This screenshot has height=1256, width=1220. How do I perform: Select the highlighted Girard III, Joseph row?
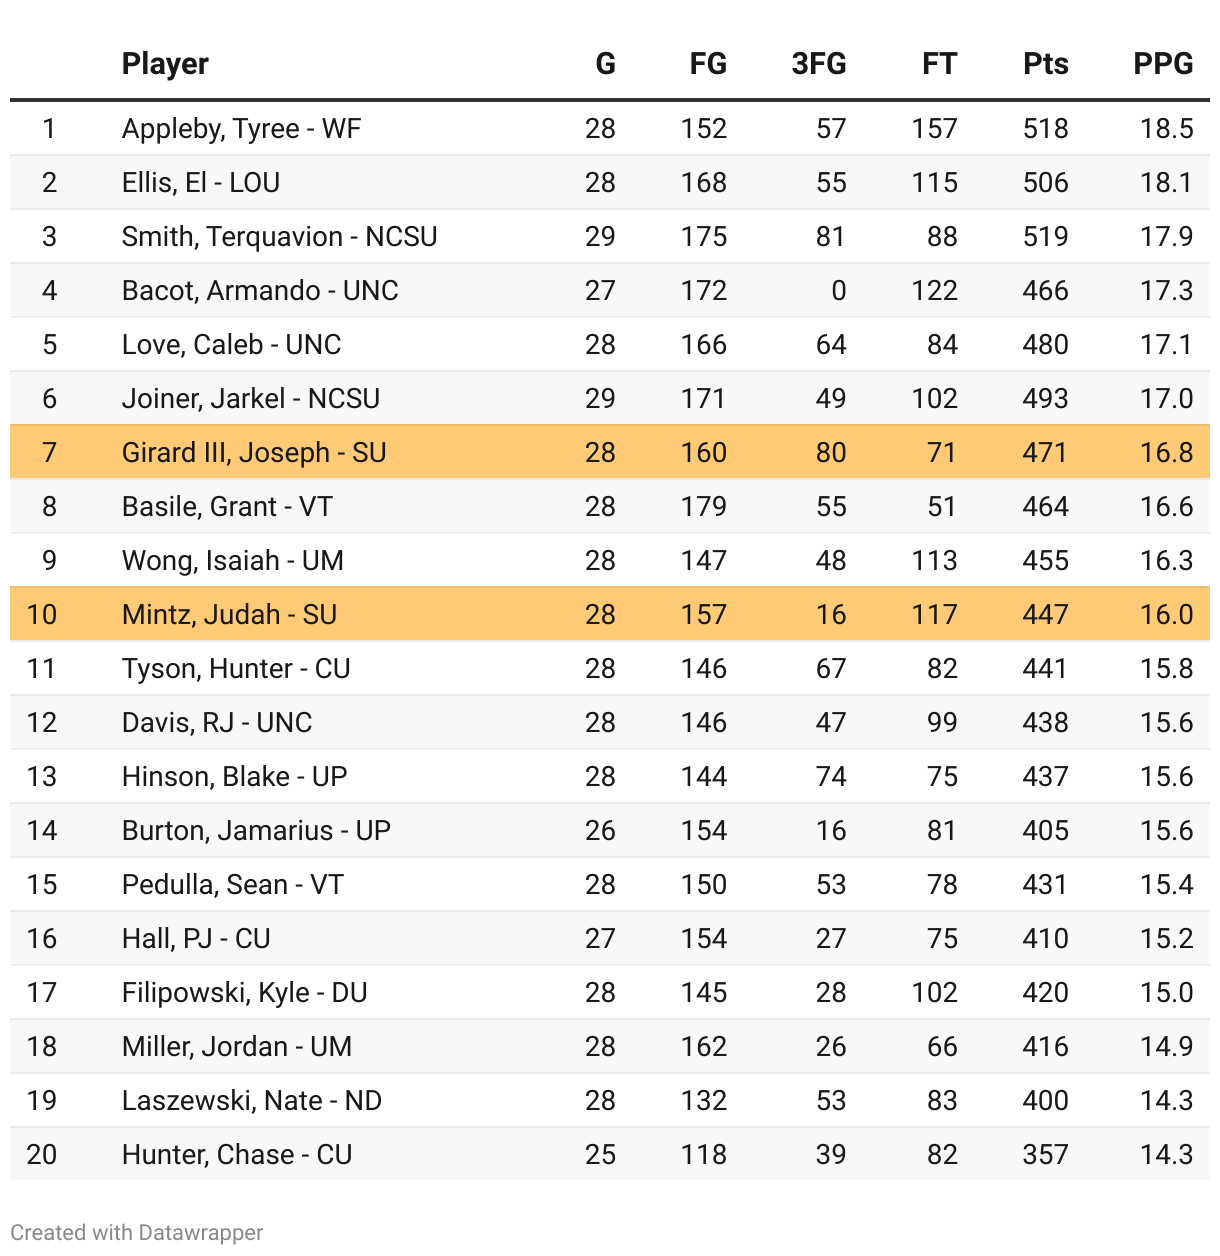(610, 452)
